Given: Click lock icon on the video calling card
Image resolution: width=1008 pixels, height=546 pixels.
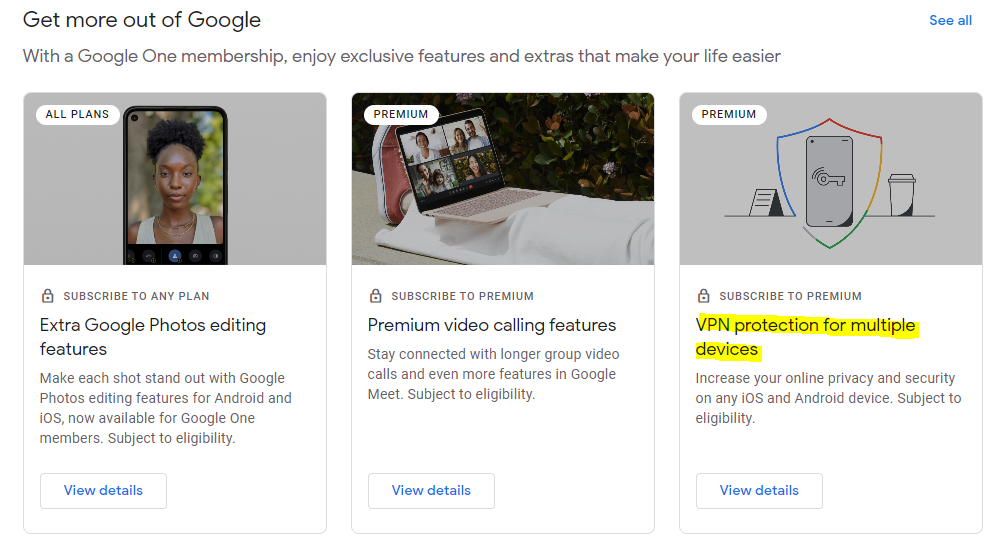Looking at the screenshot, I should [375, 296].
